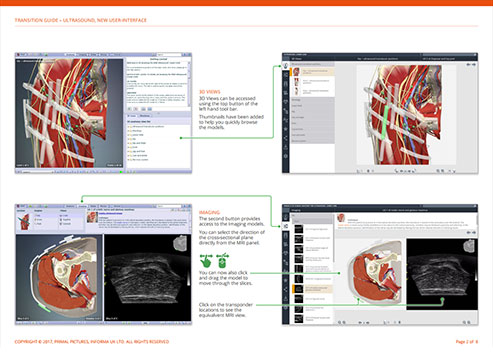The height and width of the screenshot is (360, 493).
Task: Click share icon in bottom-right screenshot sidebar
Action: click(286, 289)
